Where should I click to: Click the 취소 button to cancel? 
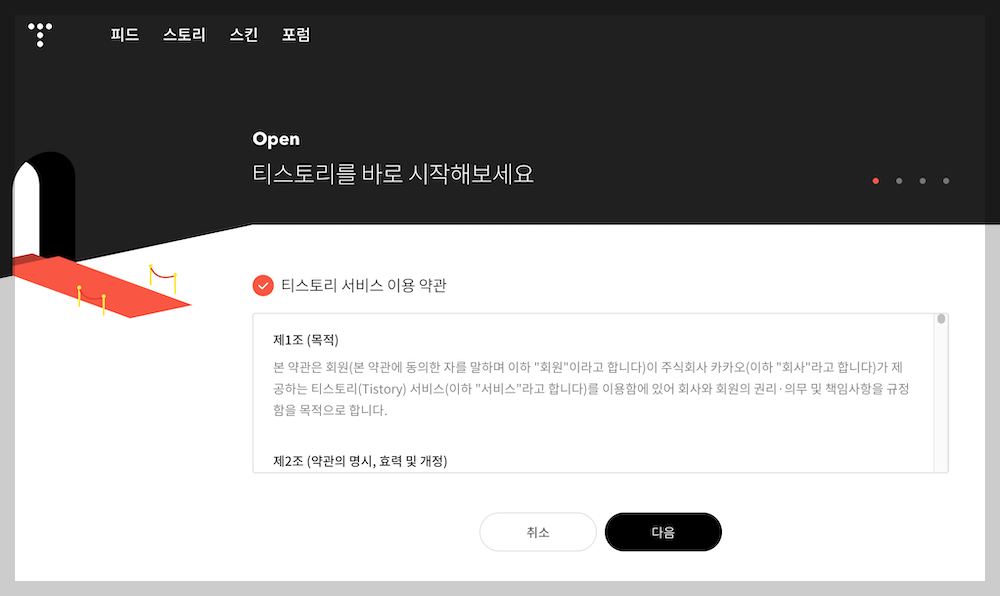click(538, 532)
